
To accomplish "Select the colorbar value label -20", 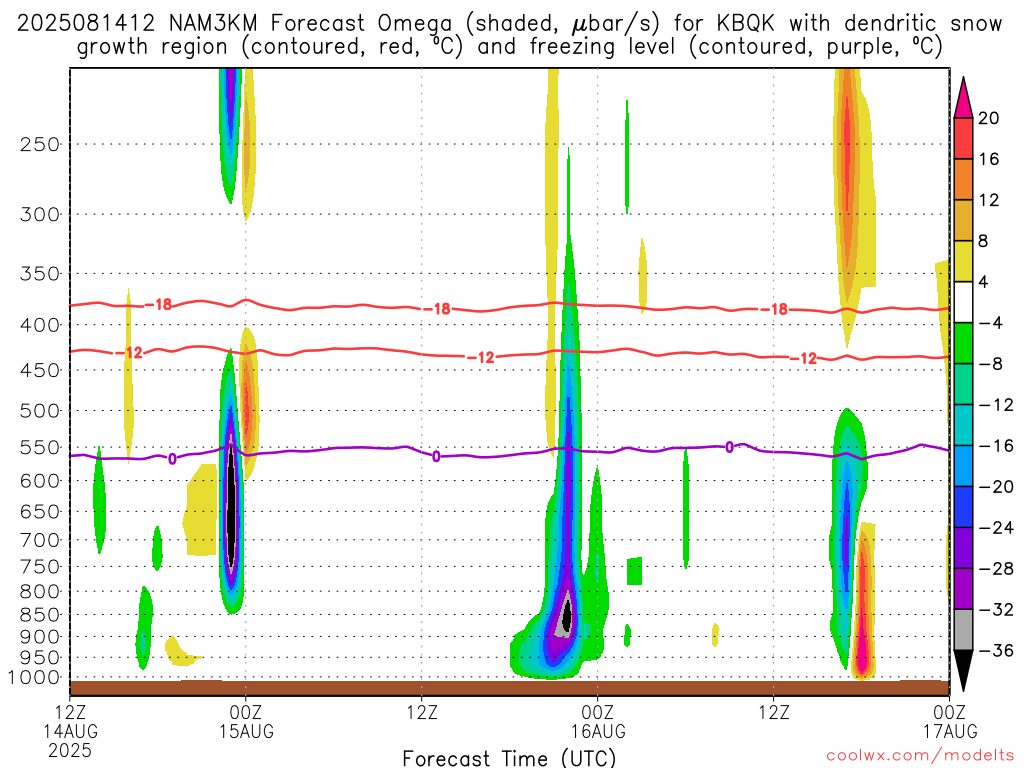I will coord(996,487).
